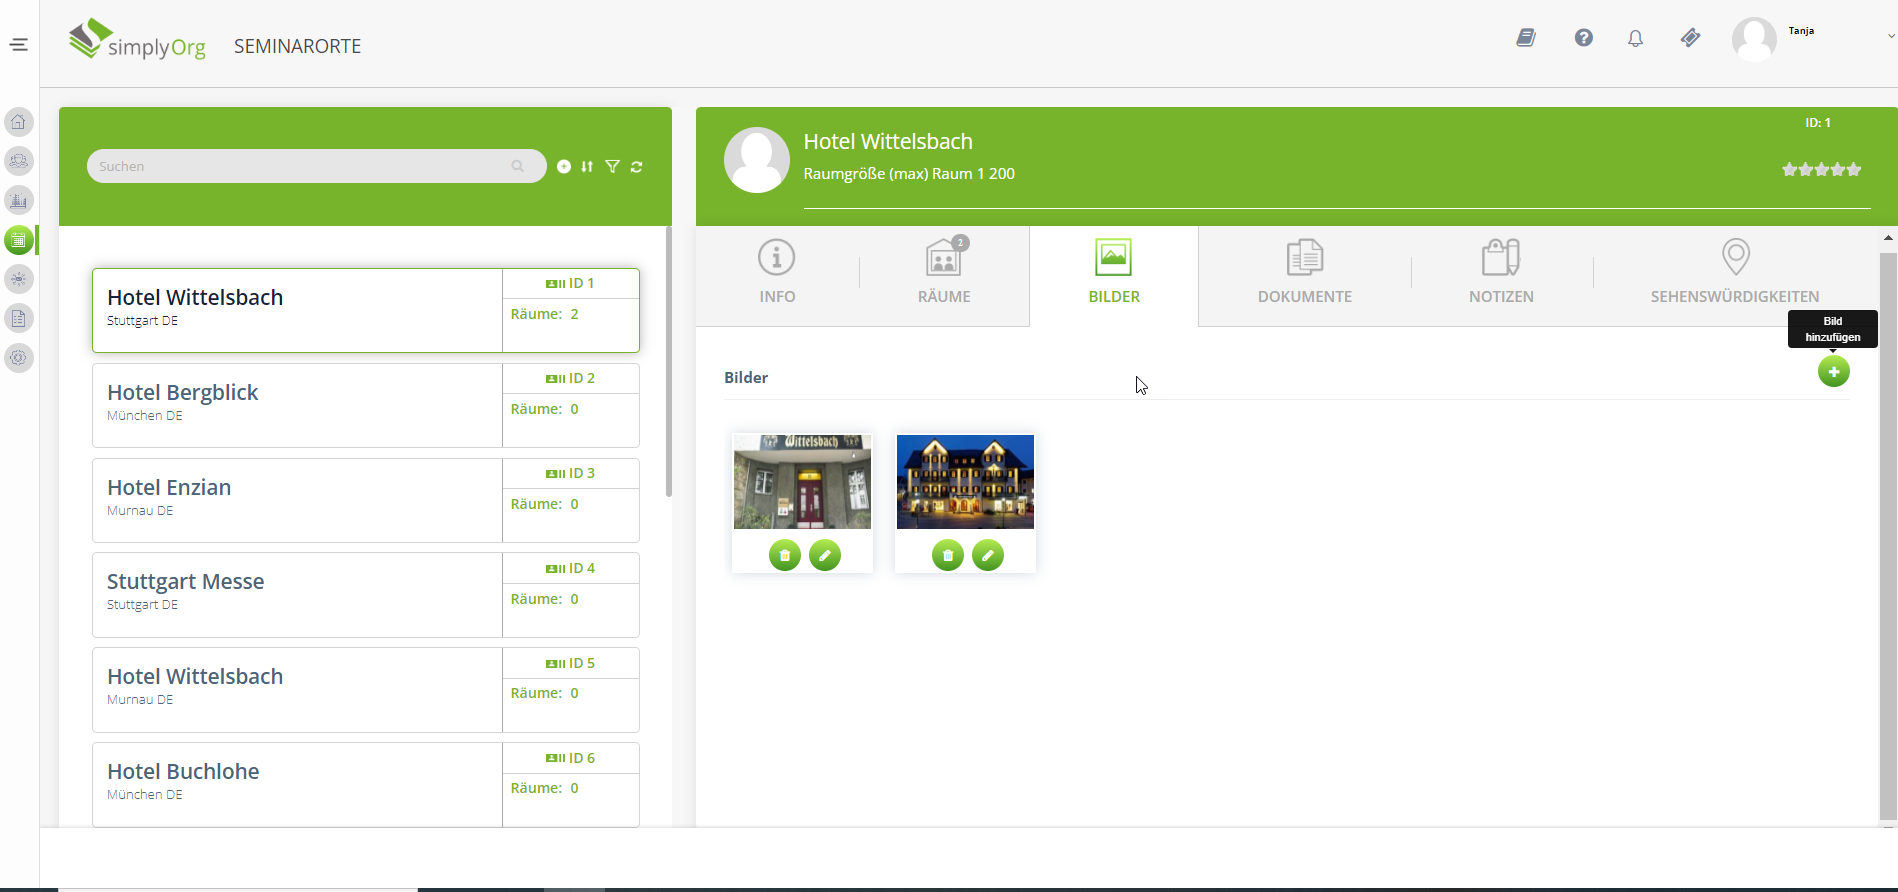The height and width of the screenshot is (892, 1898).
Task: Edit the second night-time hotel image
Action: (988, 555)
